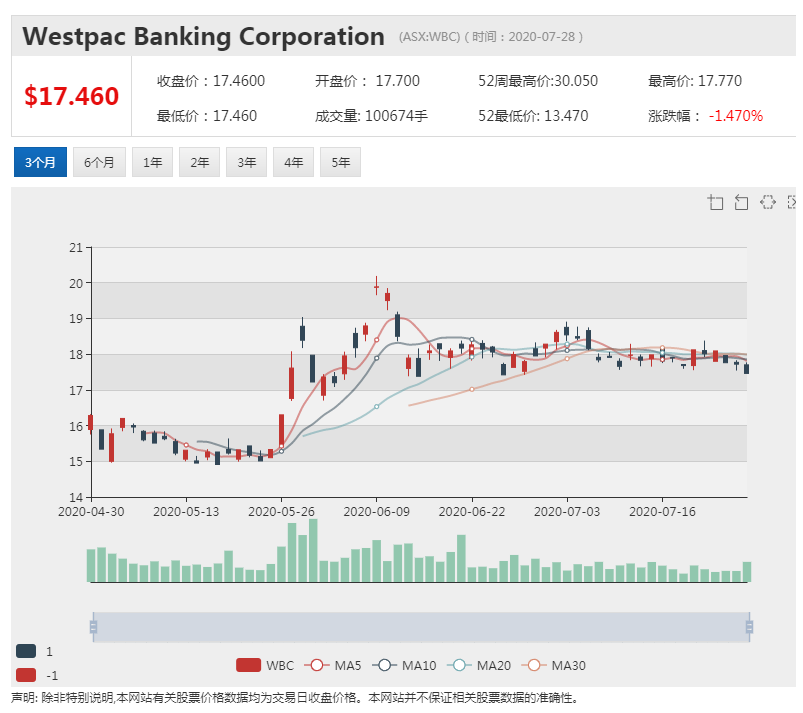Image resolution: width=803 pixels, height=713 pixels.
Task: Switch to the 6个月 time range
Action: [99, 162]
